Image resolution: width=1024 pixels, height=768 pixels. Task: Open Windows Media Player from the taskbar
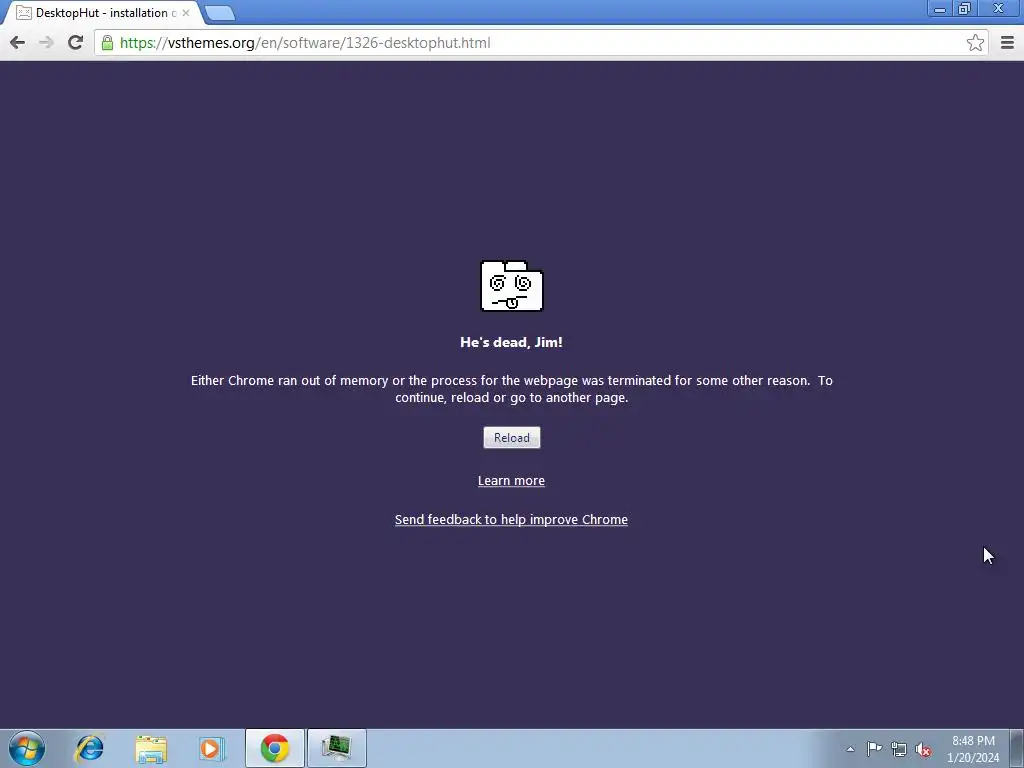212,748
